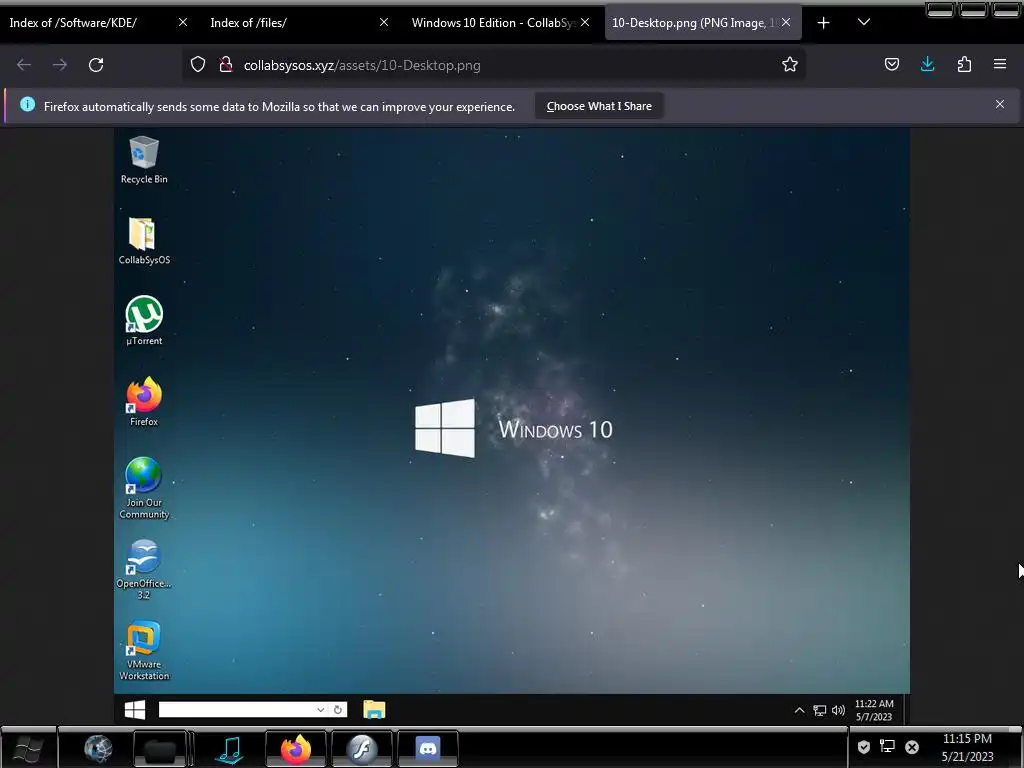
Task: Click the Start orb on the taskbar
Action: coord(28,748)
